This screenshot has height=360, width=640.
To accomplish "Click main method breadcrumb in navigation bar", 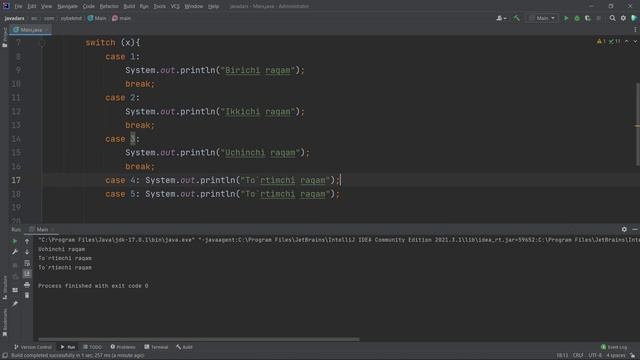I will (122, 18).
